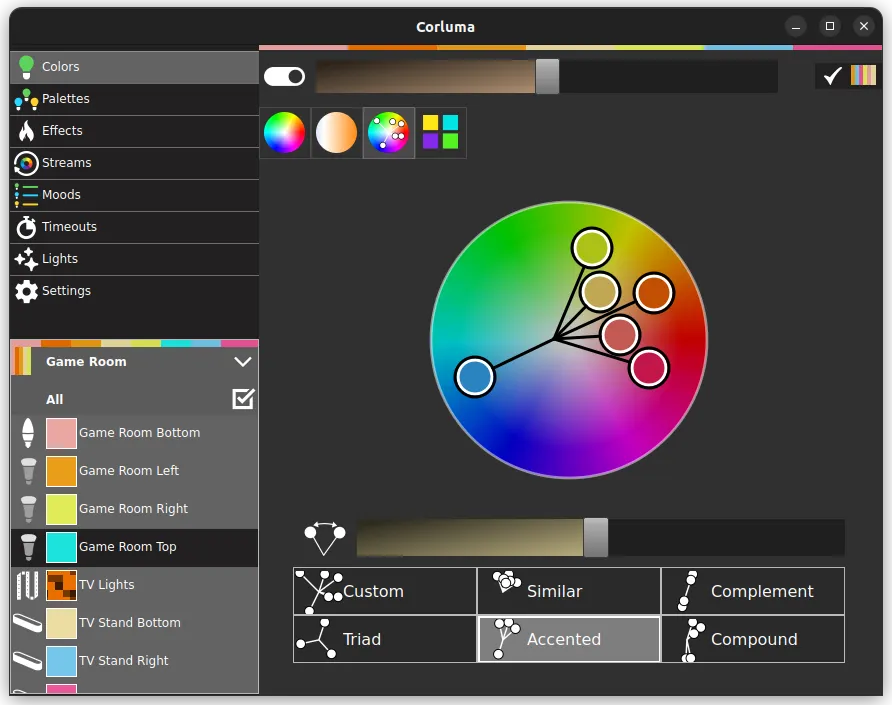
Task: Click the checkmark icon at top right
Action: (x=832, y=76)
